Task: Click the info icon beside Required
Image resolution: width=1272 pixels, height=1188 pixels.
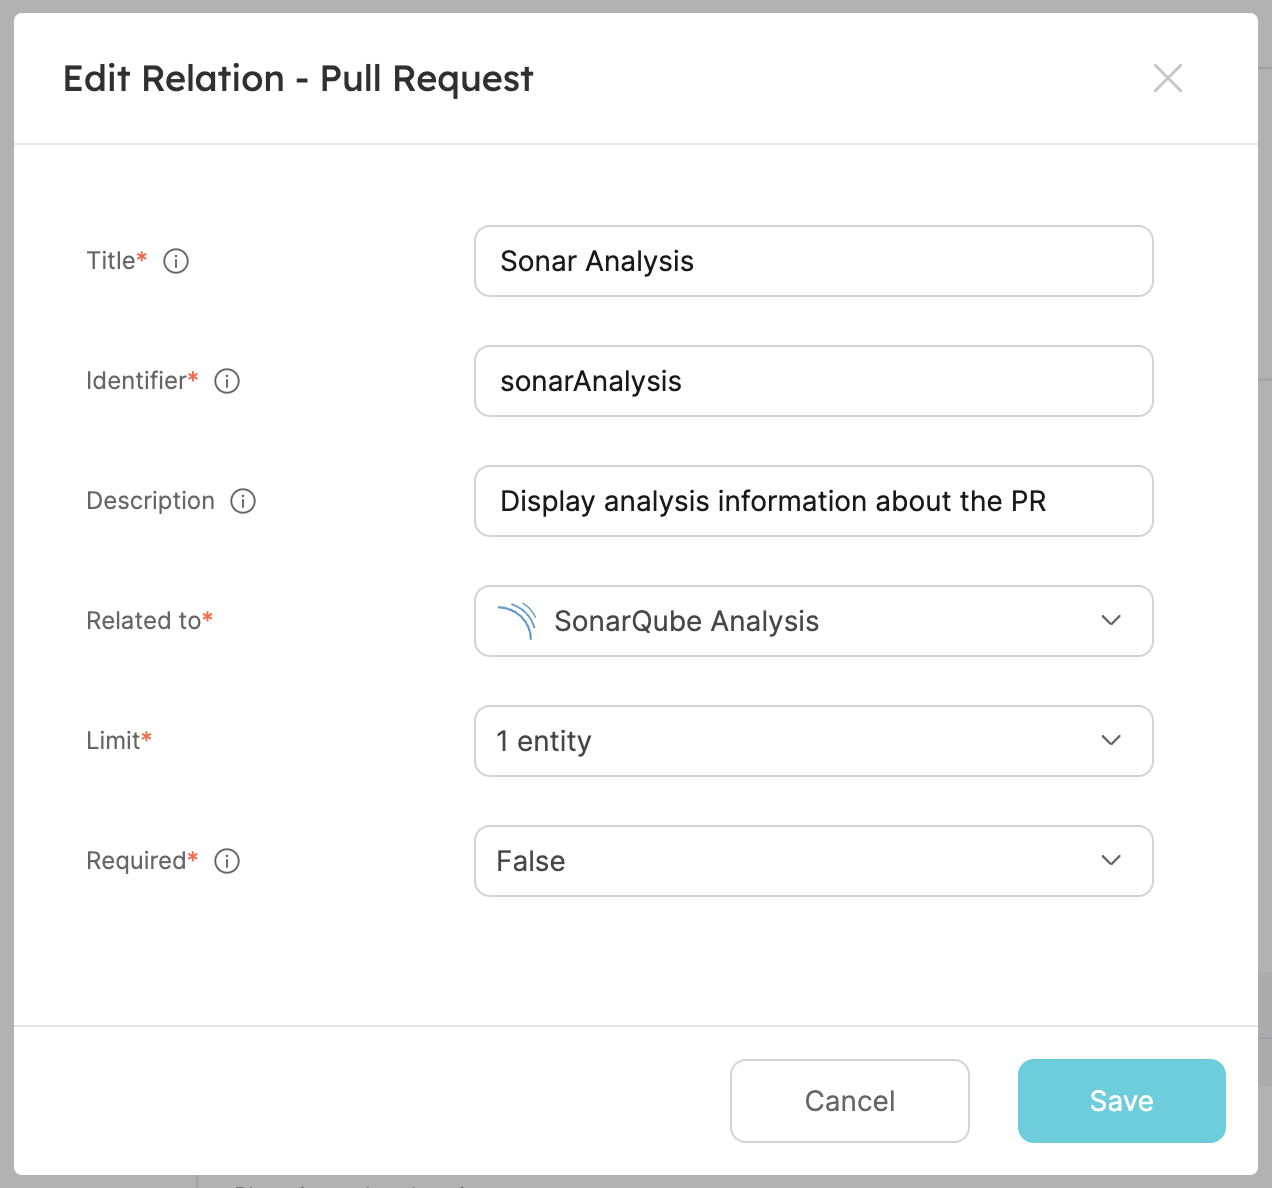Action: pyautogui.click(x=227, y=861)
